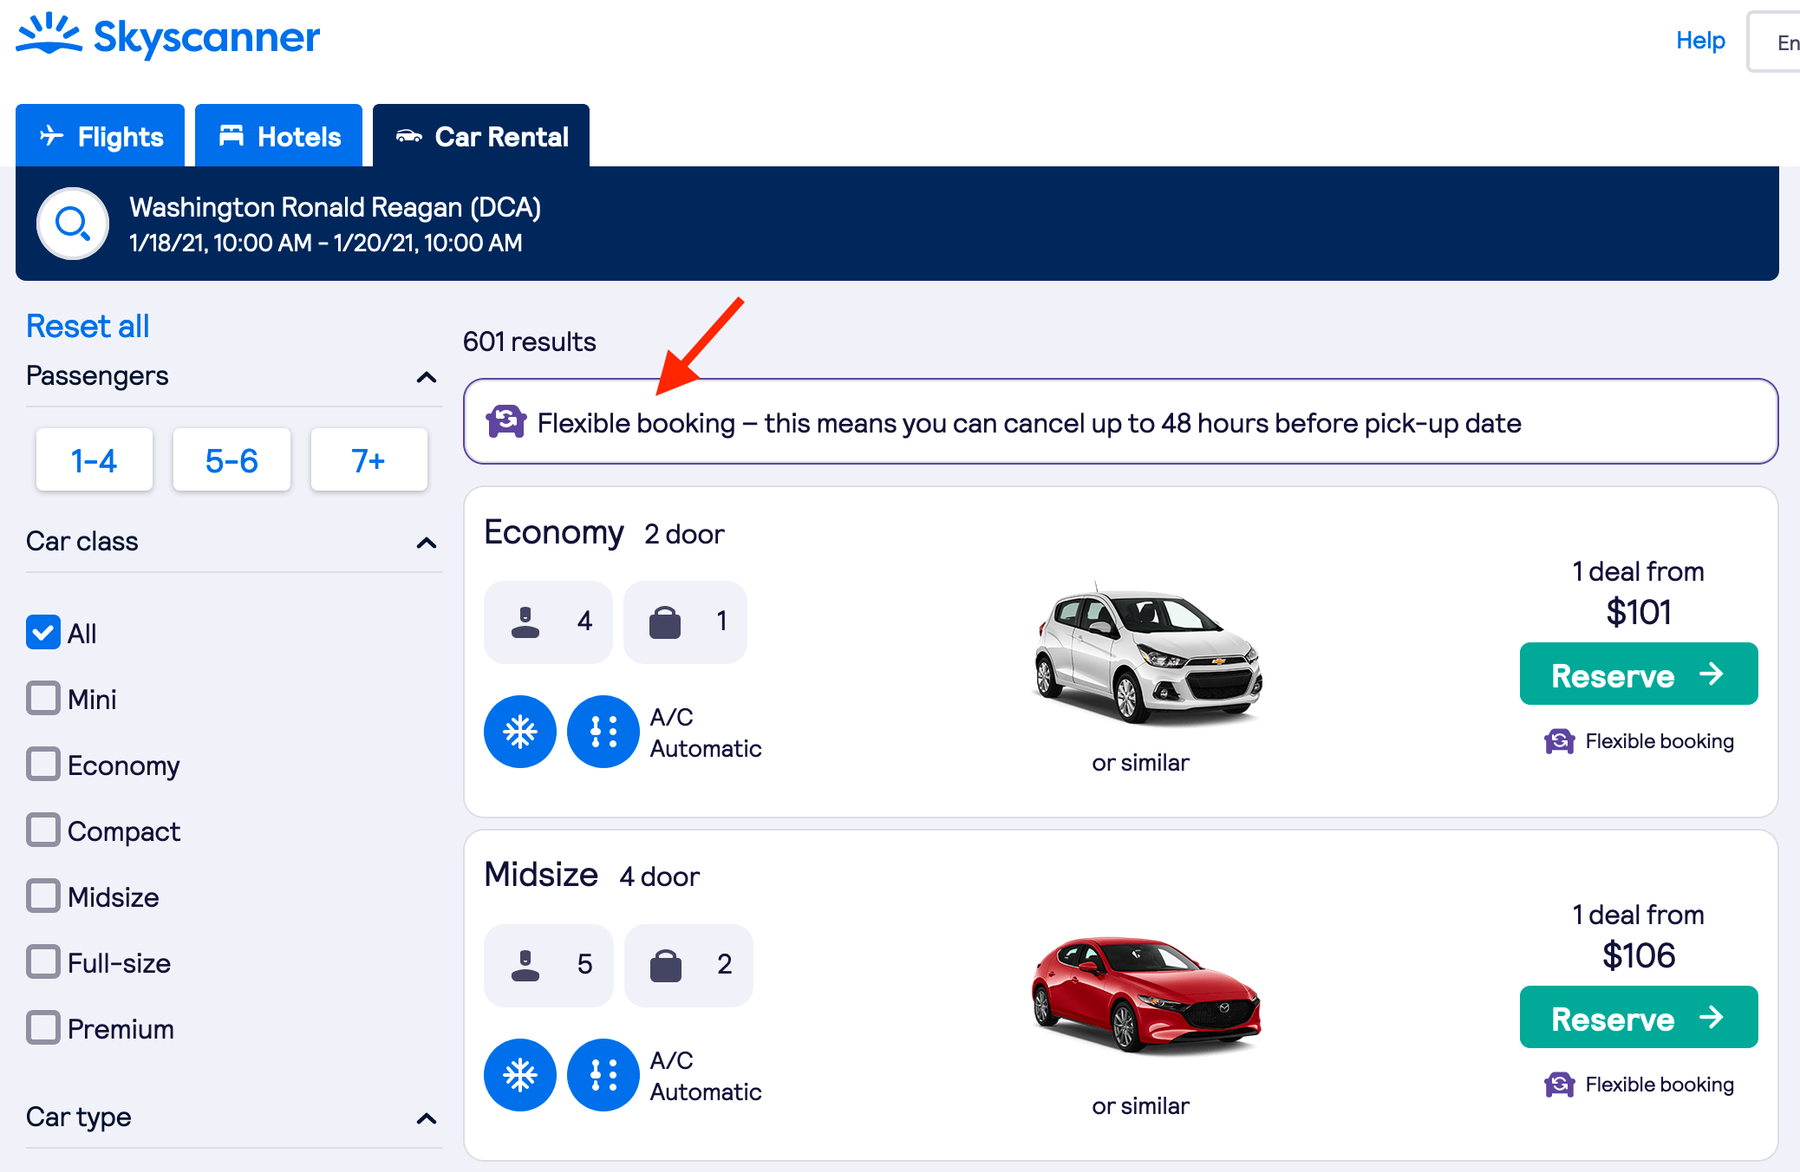Check the Compact car class checkbox
Screen dimensions: 1800x1172
pyautogui.click(x=43, y=830)
